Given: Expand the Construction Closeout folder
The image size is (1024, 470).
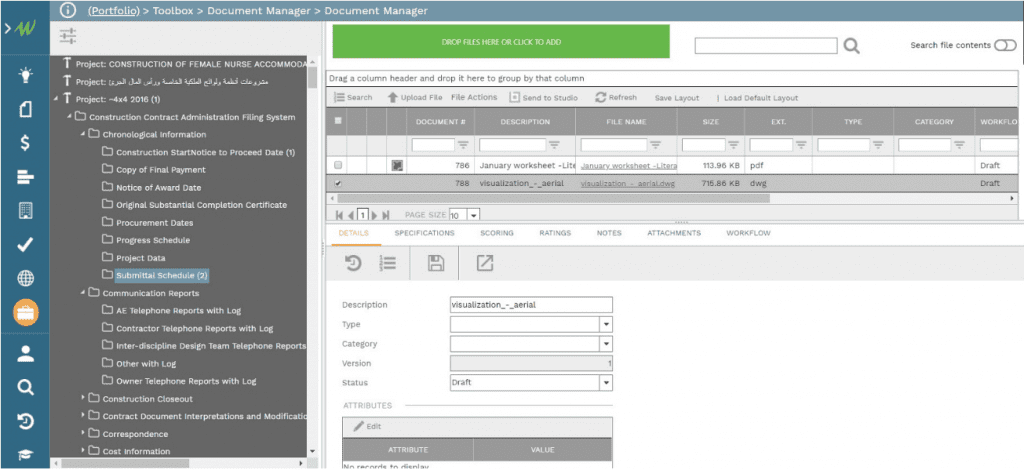Looking at the screenshot, I should [82, 398].
